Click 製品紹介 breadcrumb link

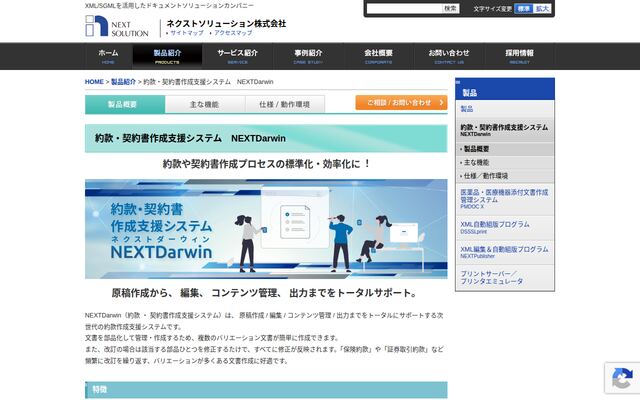click(123, 82)
